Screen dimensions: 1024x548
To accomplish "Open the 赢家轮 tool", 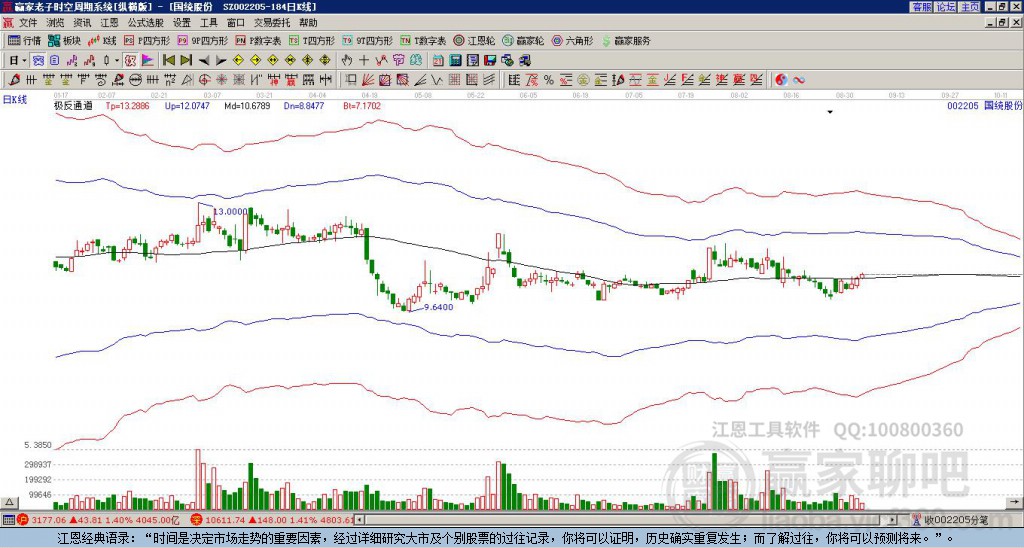I will click(523, 40).
